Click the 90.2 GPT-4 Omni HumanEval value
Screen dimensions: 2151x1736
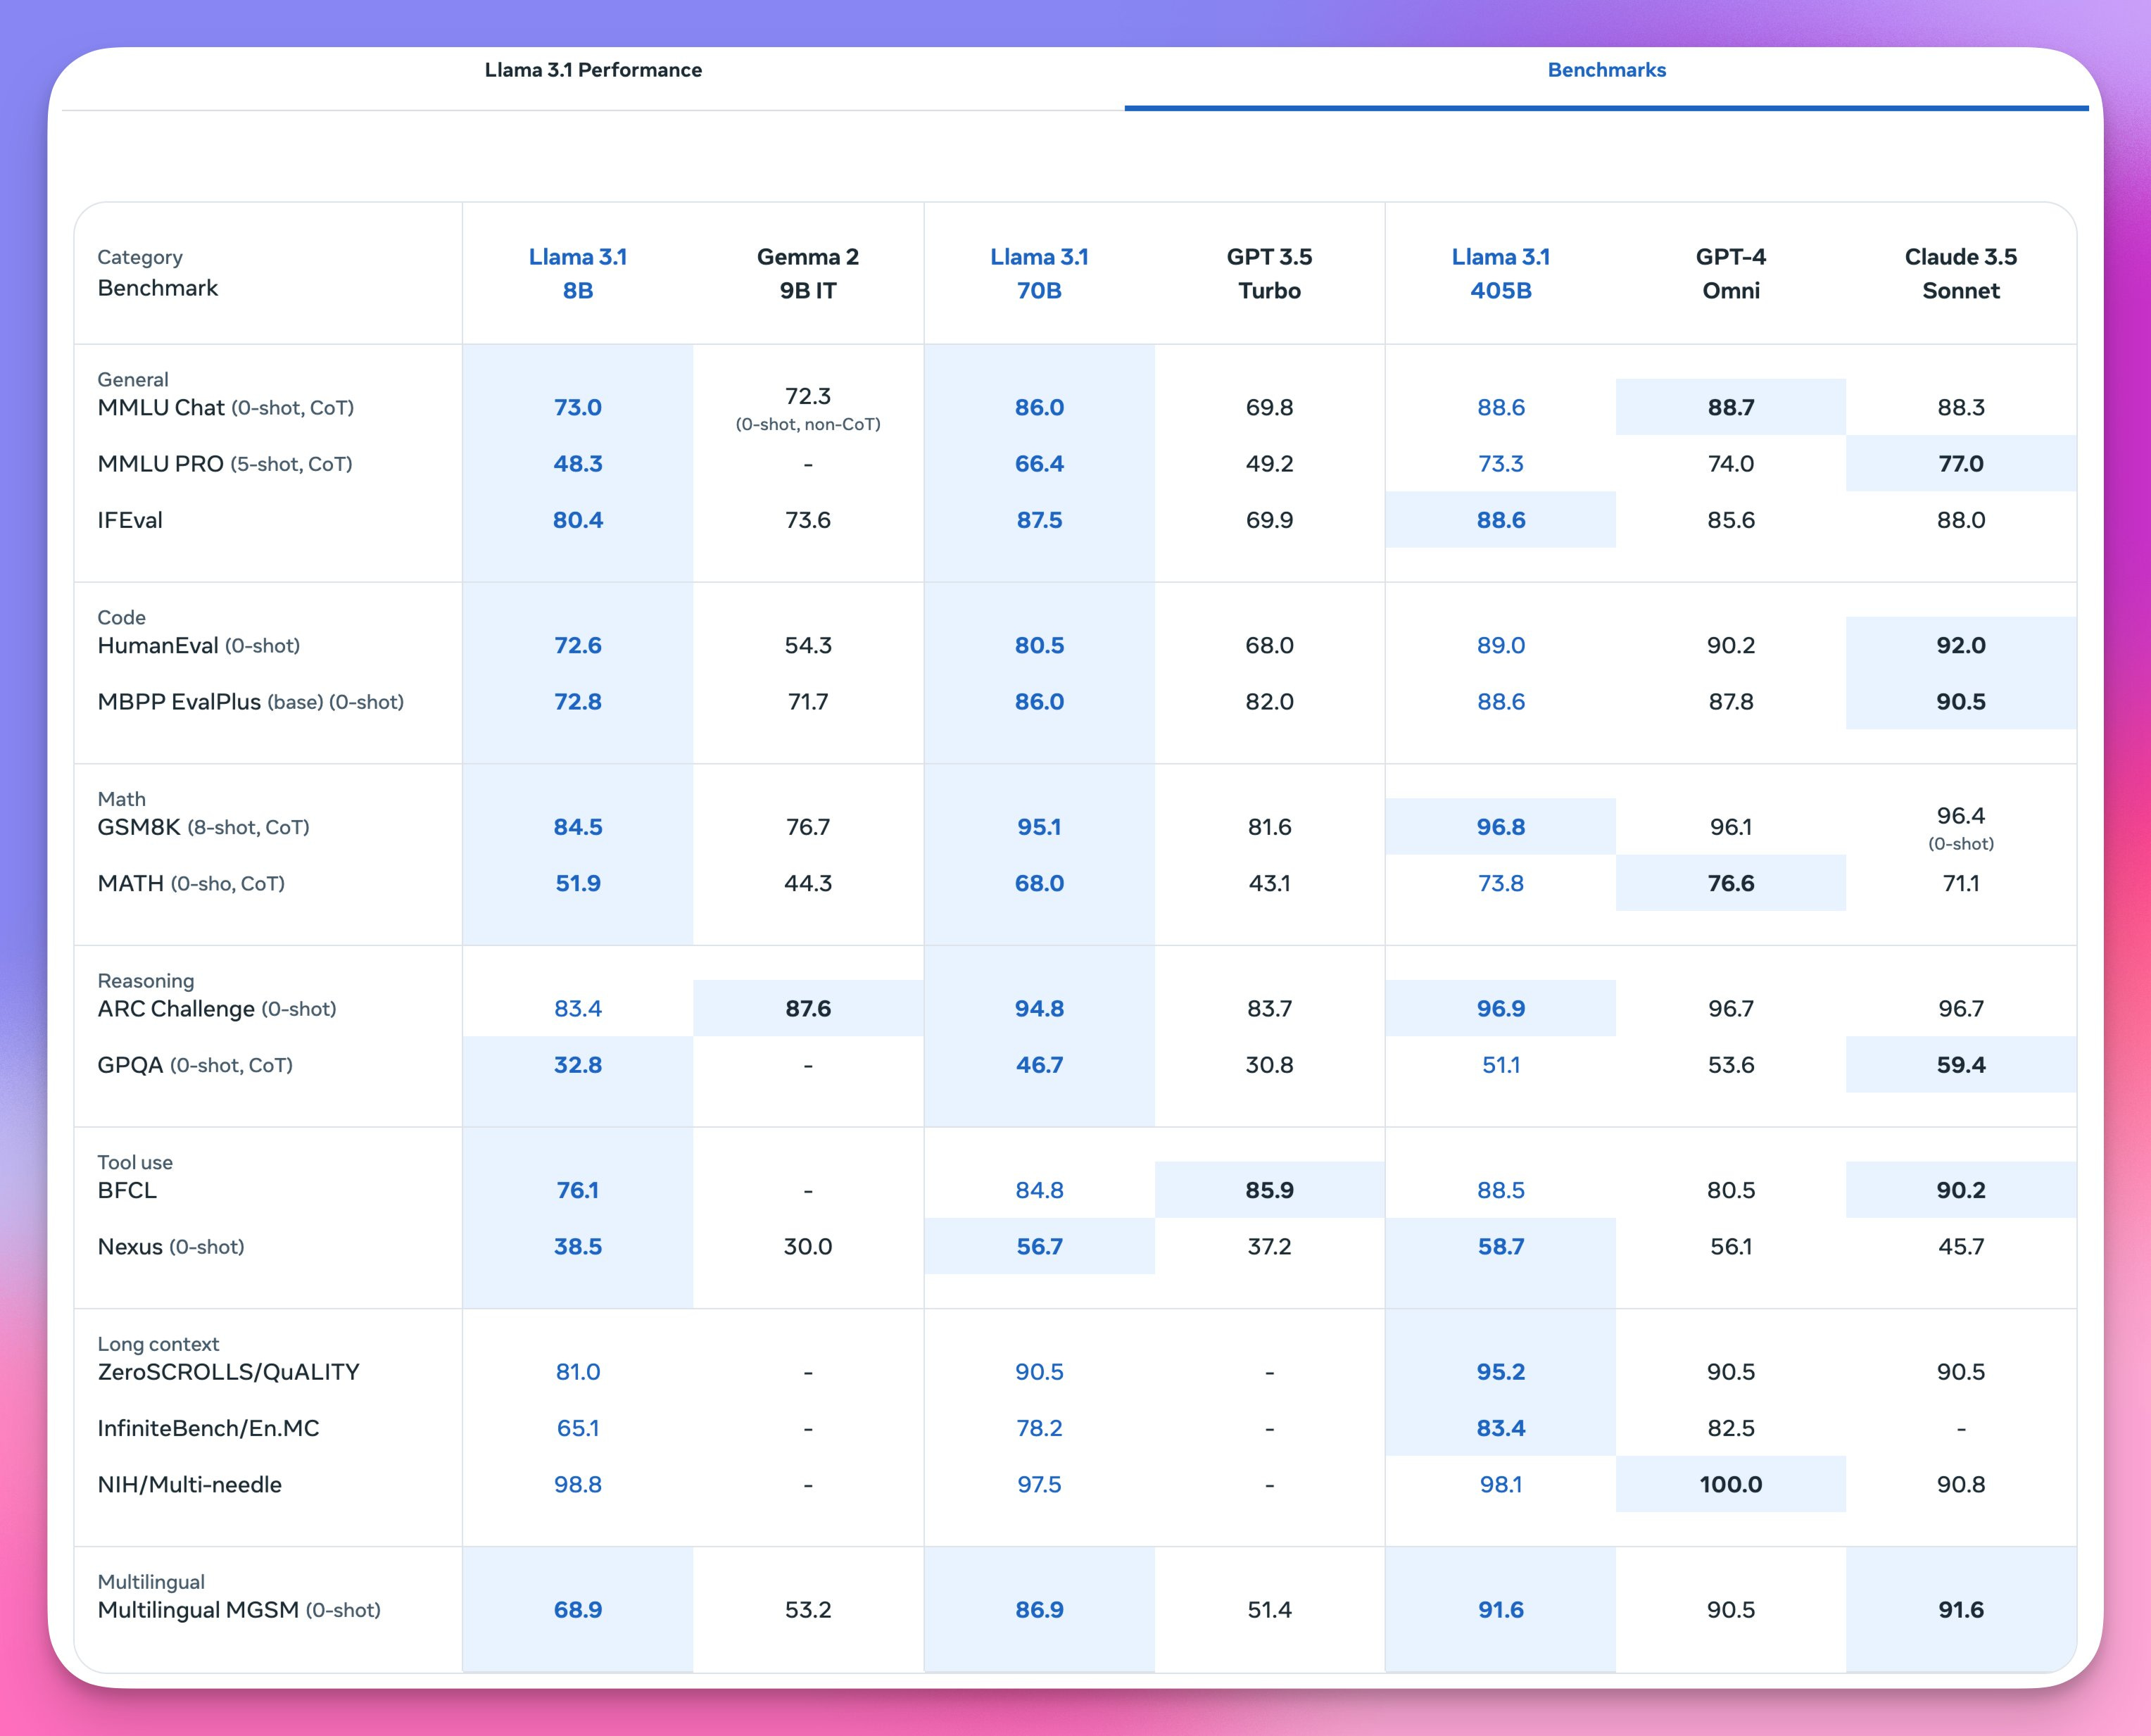click(1731, 645)
